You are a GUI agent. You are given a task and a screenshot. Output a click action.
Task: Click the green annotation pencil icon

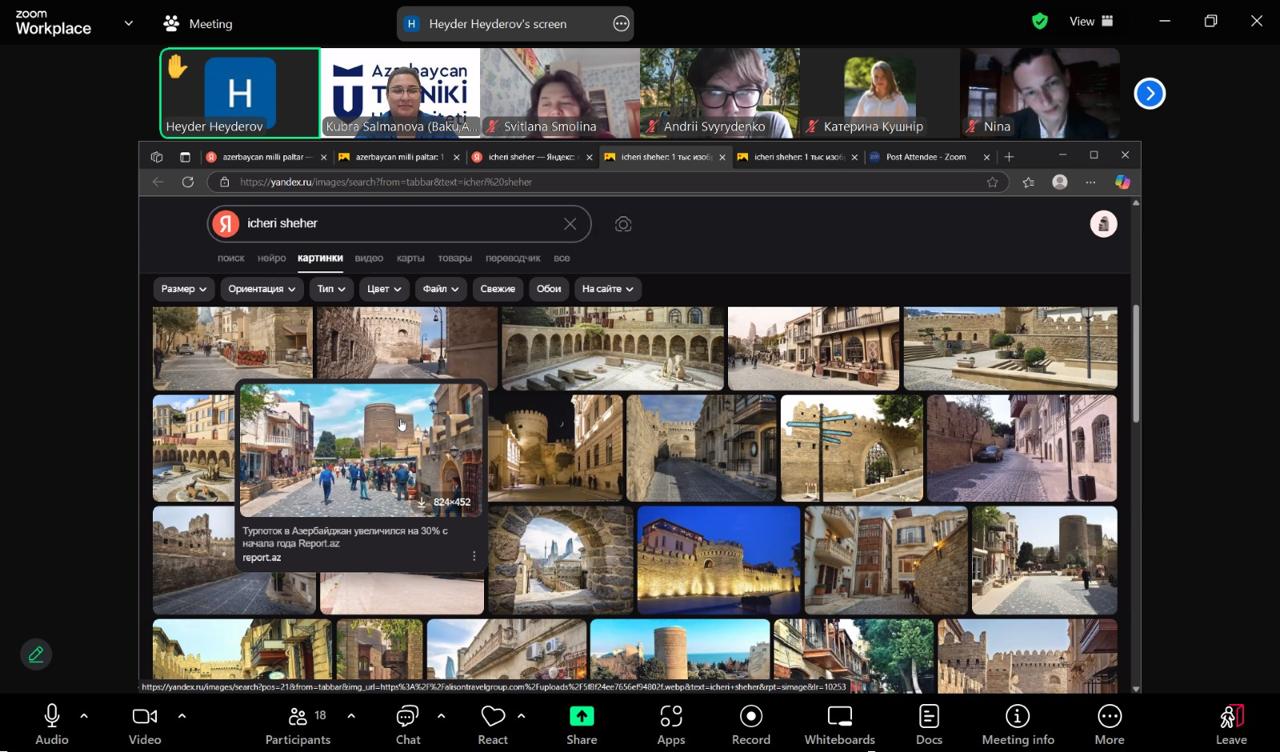pos(36,654)
